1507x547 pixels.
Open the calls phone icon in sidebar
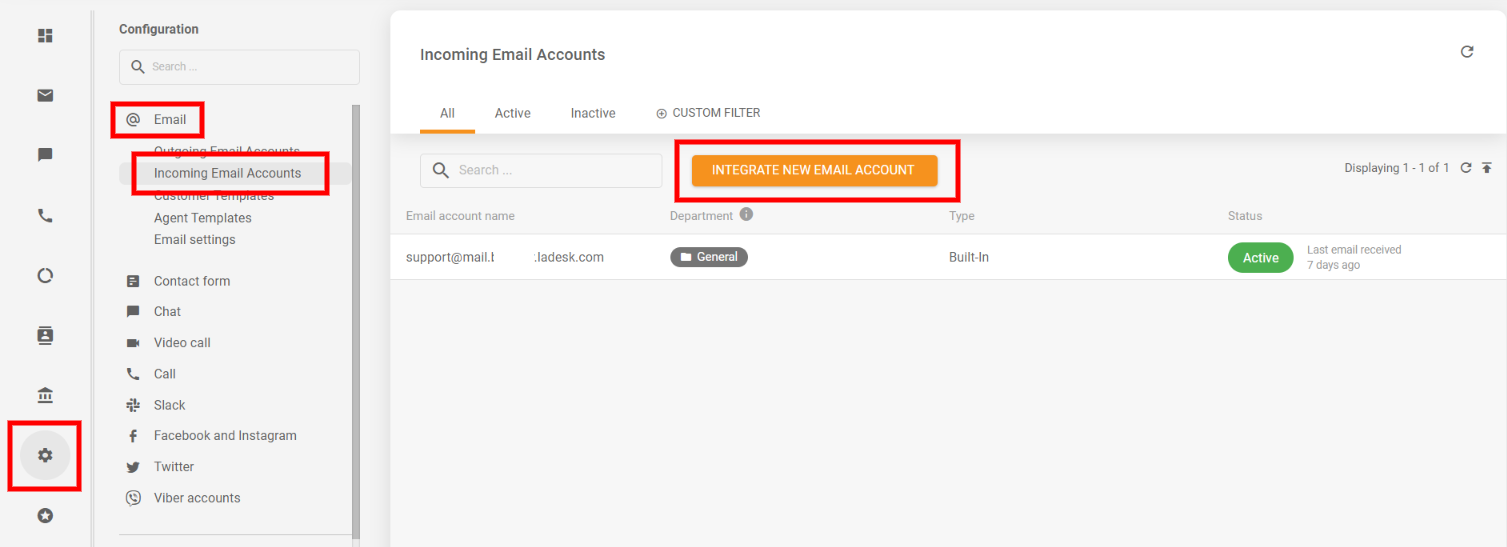(x=45, y=216)
